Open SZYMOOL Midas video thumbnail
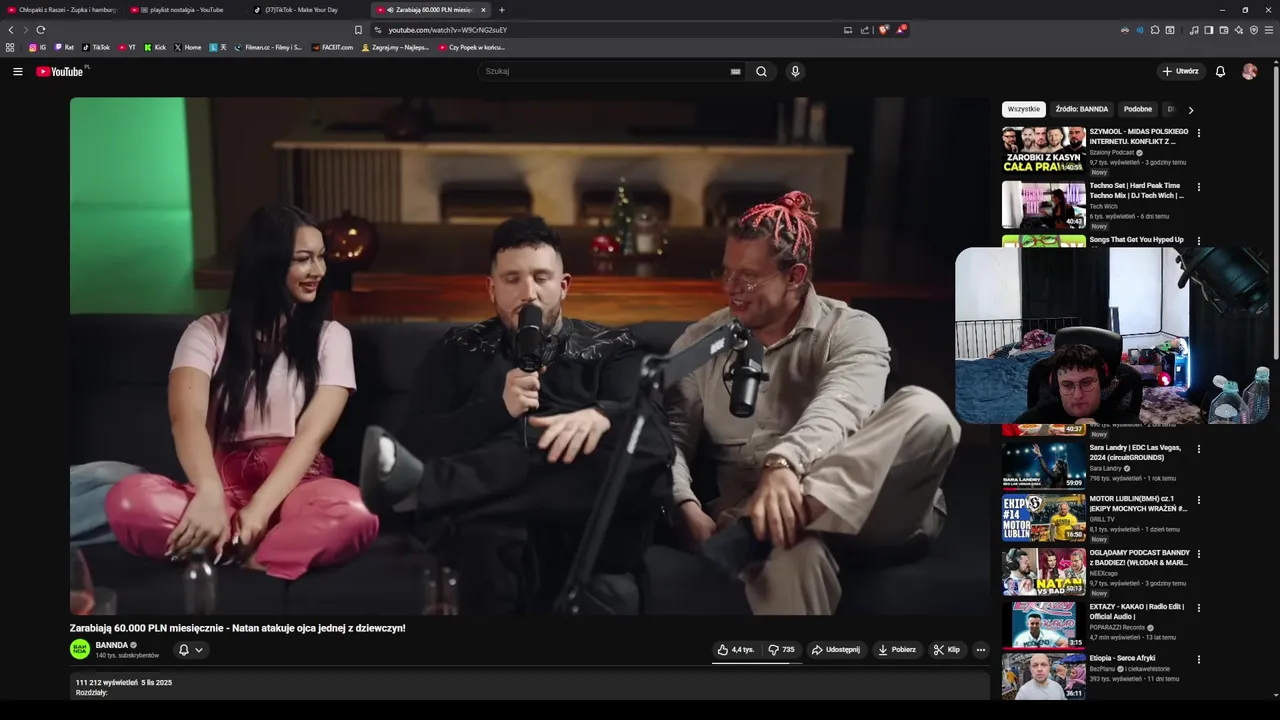The image size is (1280, 720). coord(1044,151)
